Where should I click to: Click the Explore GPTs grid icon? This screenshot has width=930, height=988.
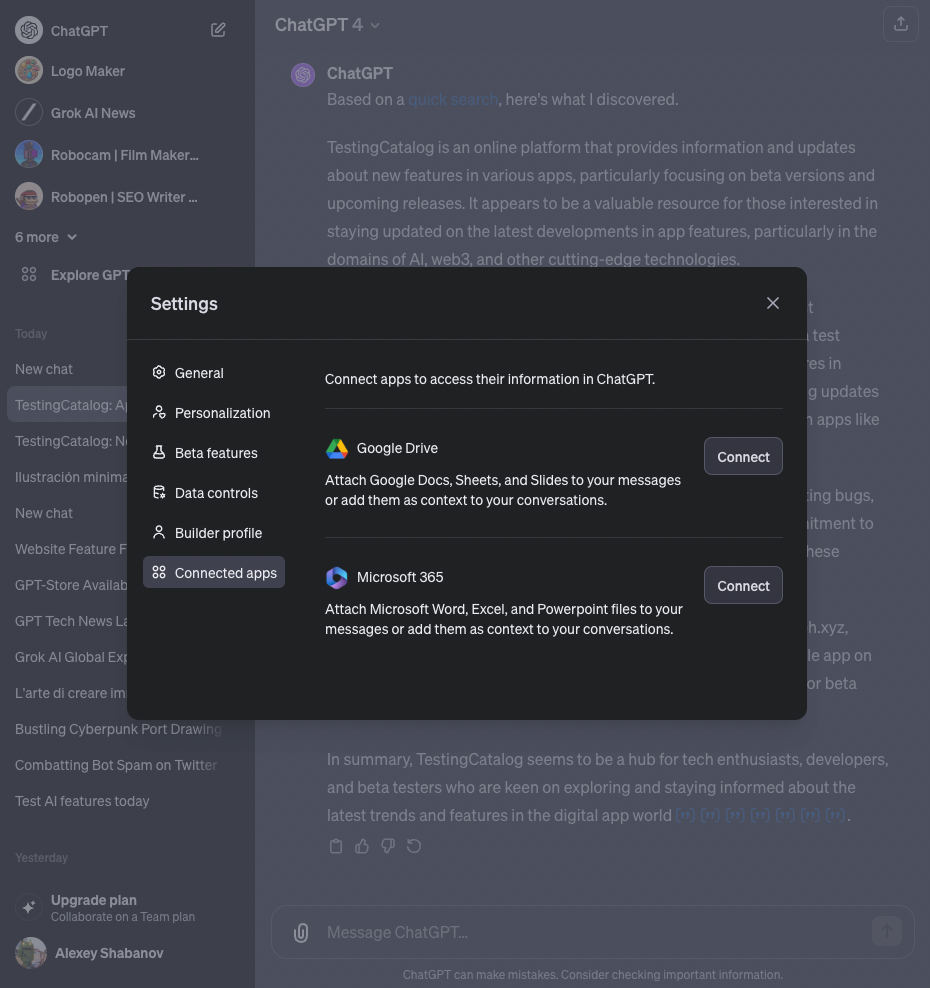[x=29, y=274]
